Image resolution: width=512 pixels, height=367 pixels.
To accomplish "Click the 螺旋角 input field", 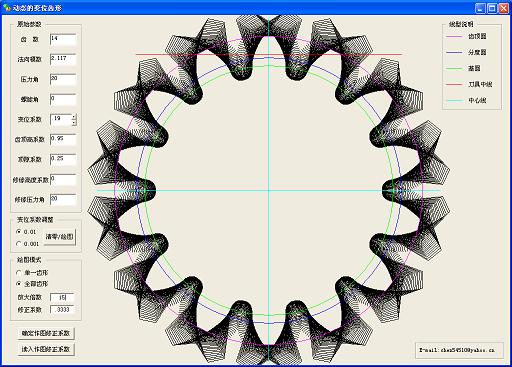I will click(63, 99).
